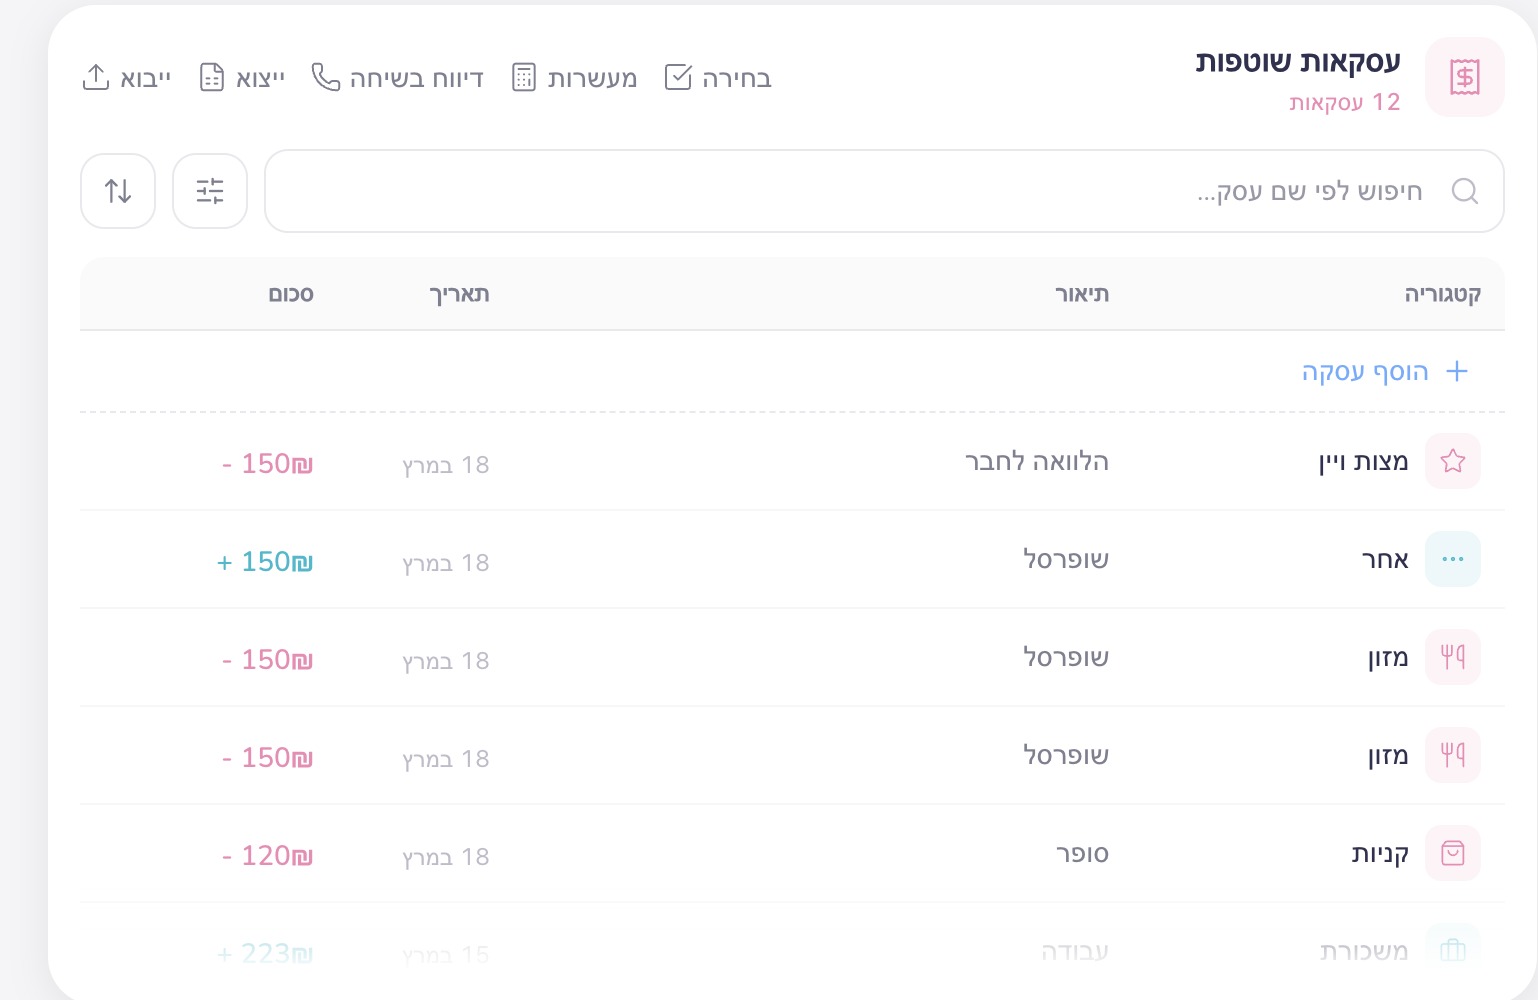This screenshot has width=1538, height=1000.
Task: Click the three-dots icon for אחר category
Action: (x=1453, y=559)
